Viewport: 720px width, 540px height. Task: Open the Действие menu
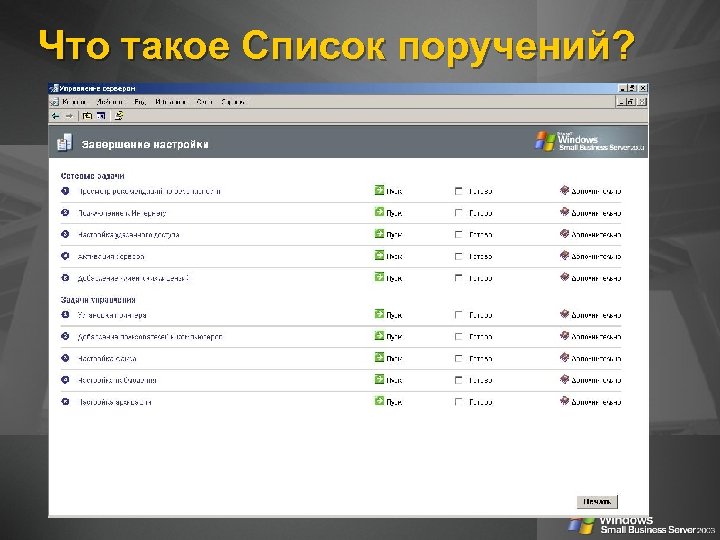click(110, 101)
